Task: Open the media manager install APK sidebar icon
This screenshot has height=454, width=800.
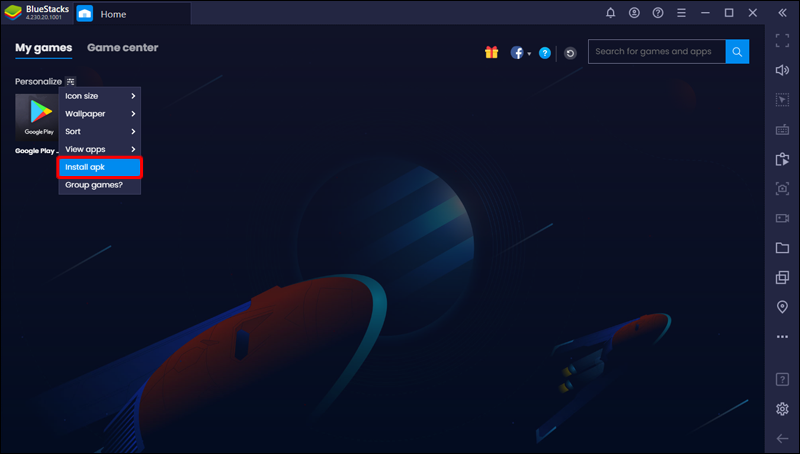Action: click(x=782, y=159)
